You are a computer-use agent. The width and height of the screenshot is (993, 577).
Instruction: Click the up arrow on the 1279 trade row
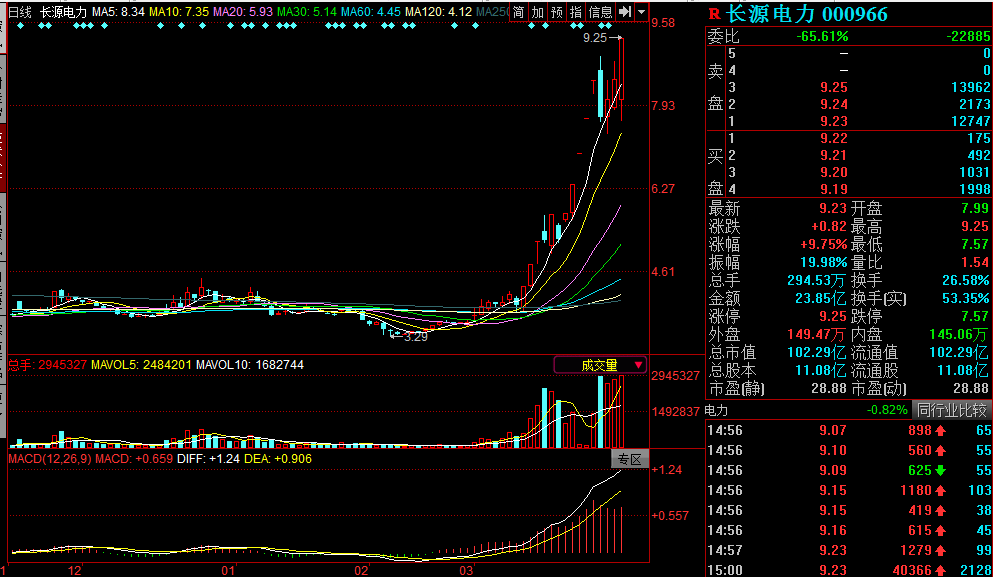point(940,550)
